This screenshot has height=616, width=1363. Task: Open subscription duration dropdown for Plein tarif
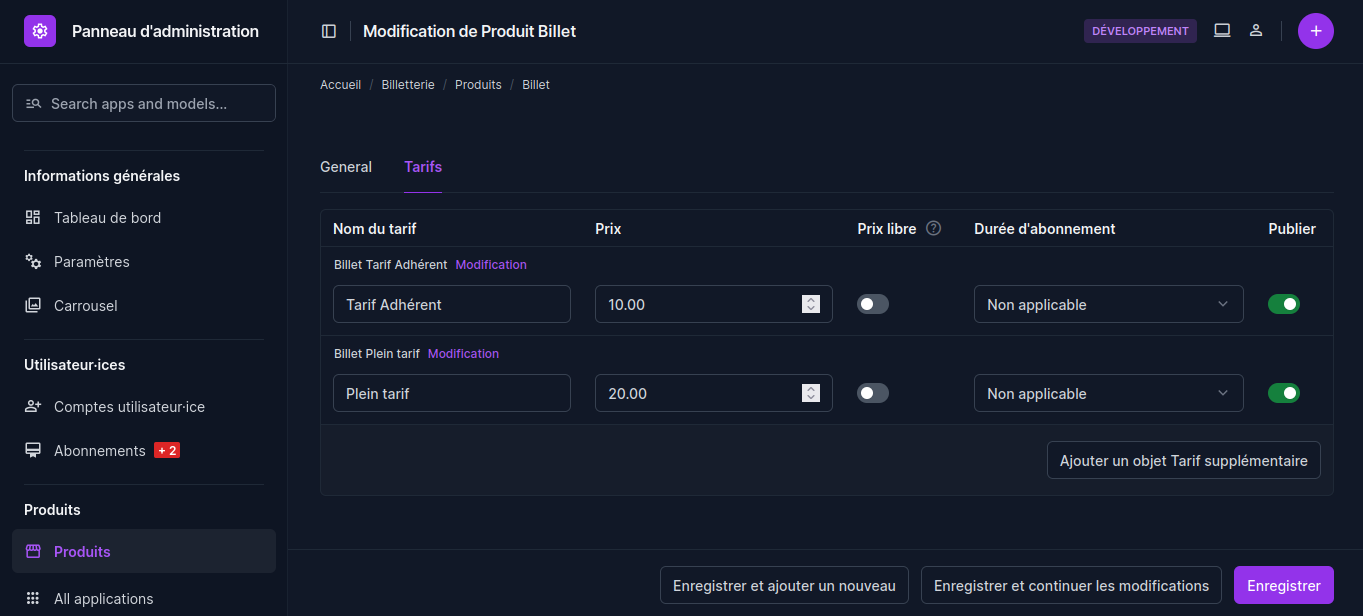point(1108,393)
